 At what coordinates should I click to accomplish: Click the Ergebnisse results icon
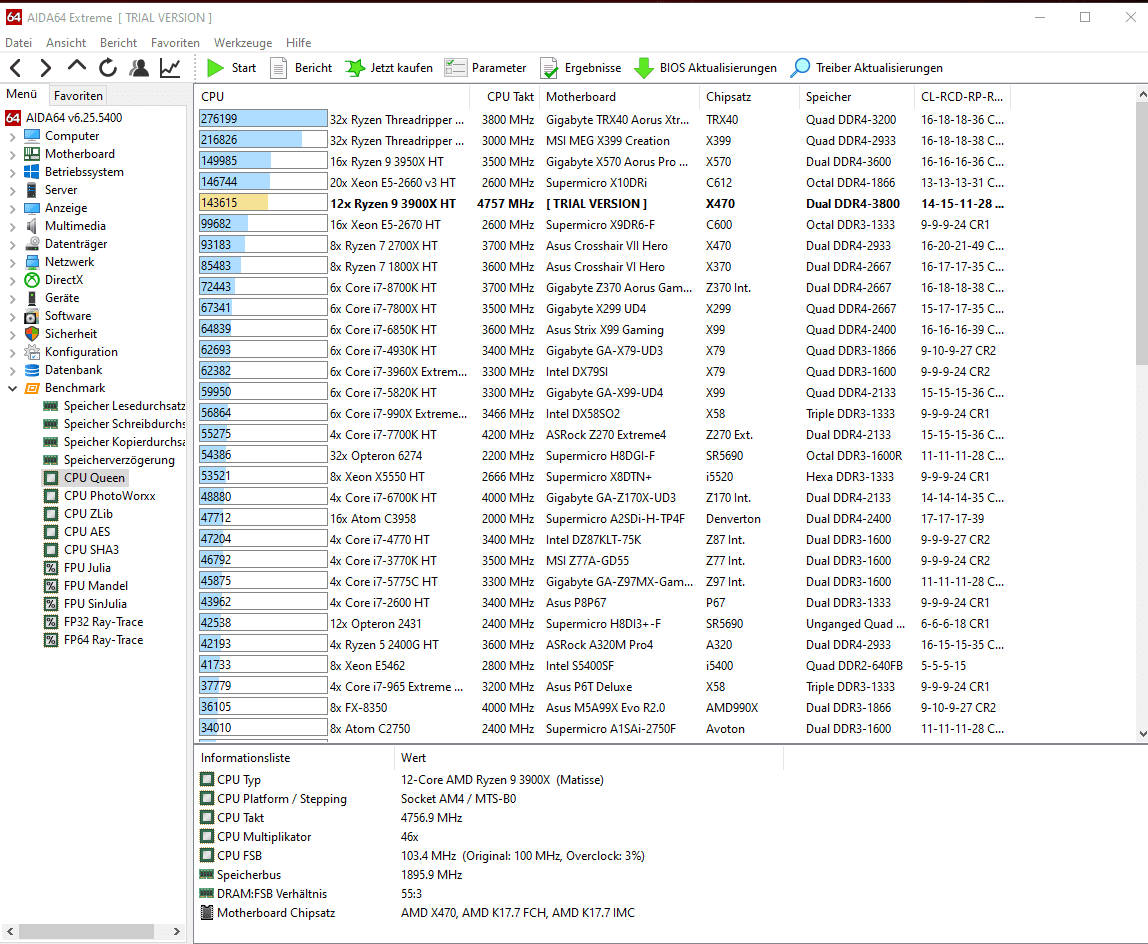pos(549,68)
